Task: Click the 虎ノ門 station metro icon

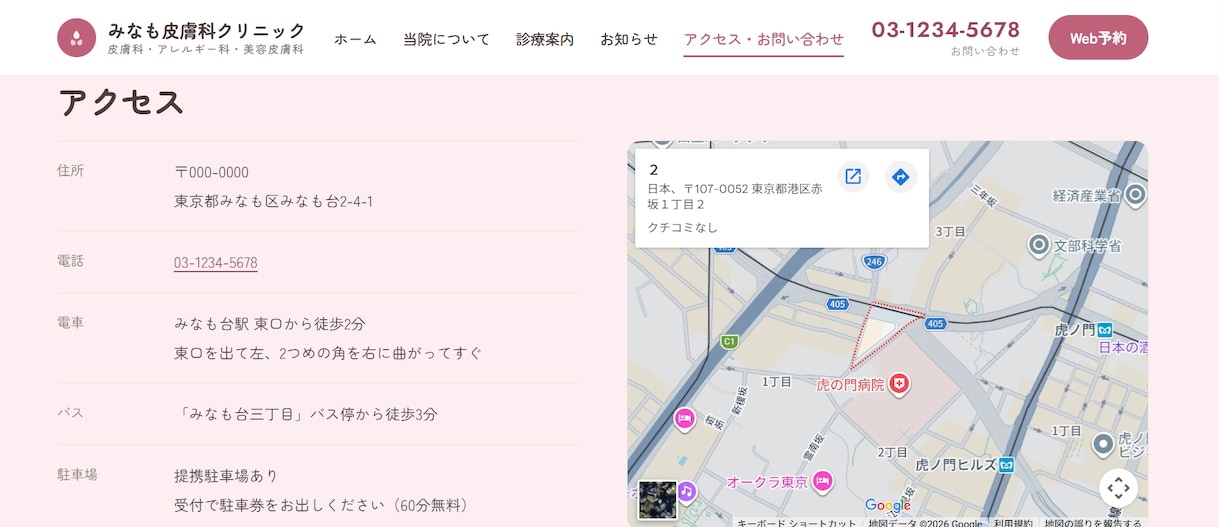Action: (1105, 329)
